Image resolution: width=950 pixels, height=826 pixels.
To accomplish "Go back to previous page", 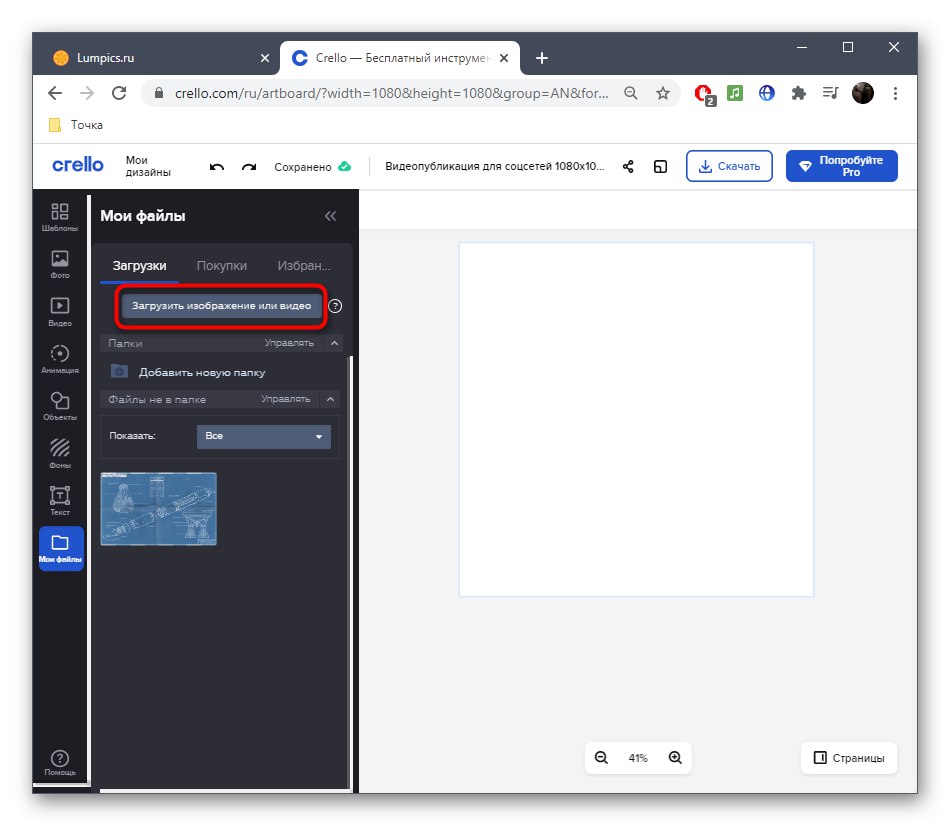I will pos(55,93).
